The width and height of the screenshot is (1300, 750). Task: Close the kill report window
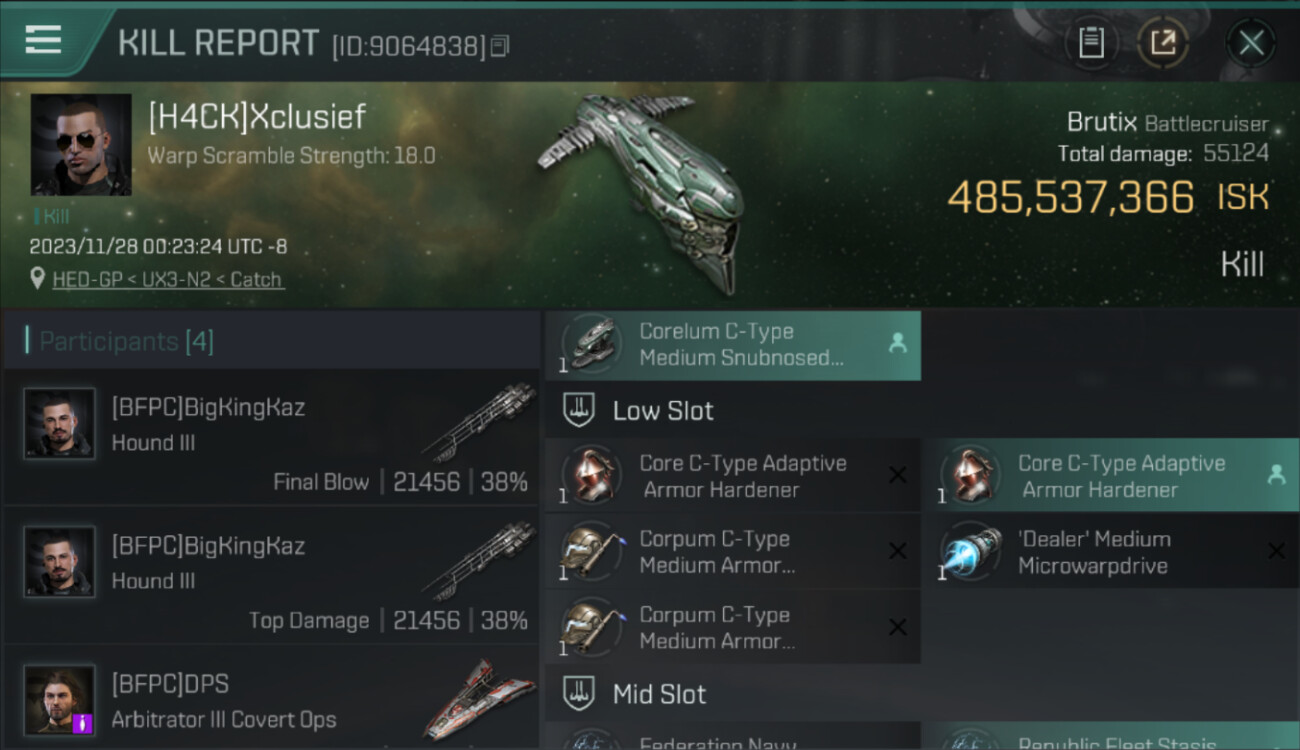click(x=1251, y=43)
